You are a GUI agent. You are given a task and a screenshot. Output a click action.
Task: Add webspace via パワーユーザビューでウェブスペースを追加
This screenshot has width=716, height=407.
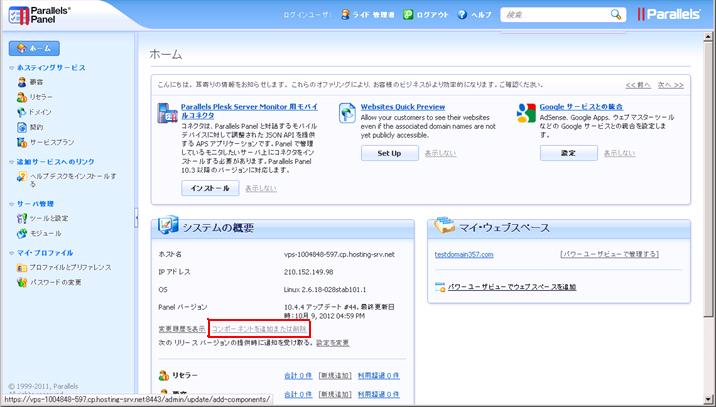pyautogui.click(x=512, y=287)
